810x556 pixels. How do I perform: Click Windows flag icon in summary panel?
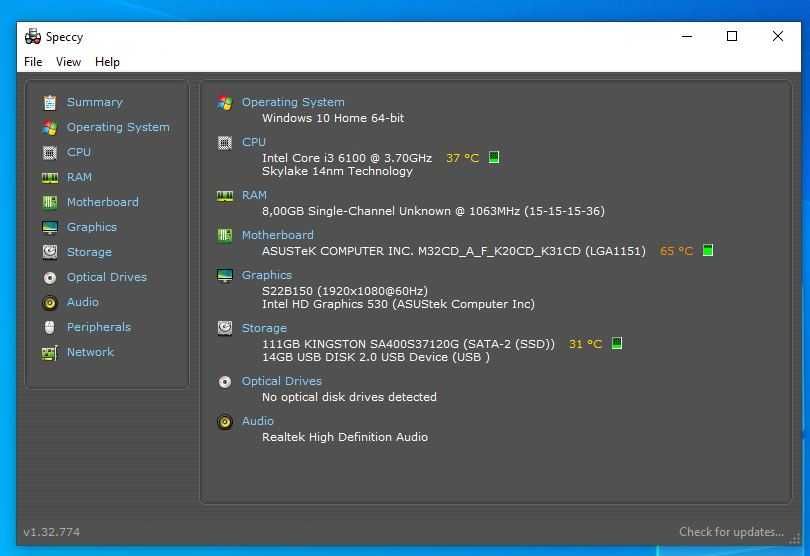(225, 103)
